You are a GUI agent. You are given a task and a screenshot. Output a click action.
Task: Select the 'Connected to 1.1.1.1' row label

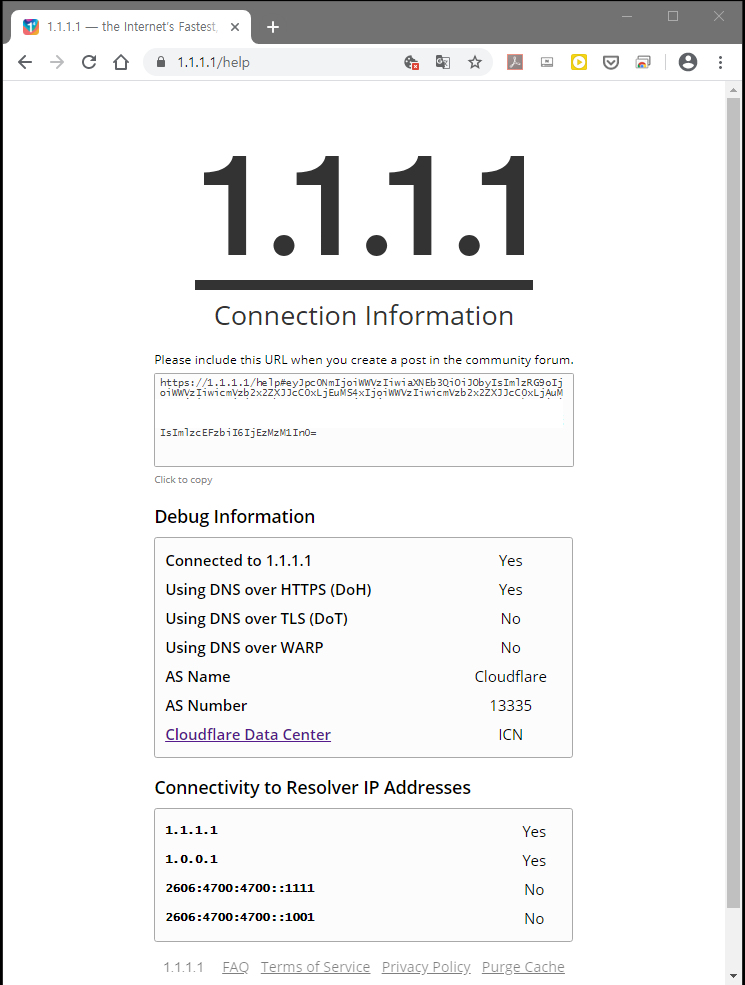[238, 560]
